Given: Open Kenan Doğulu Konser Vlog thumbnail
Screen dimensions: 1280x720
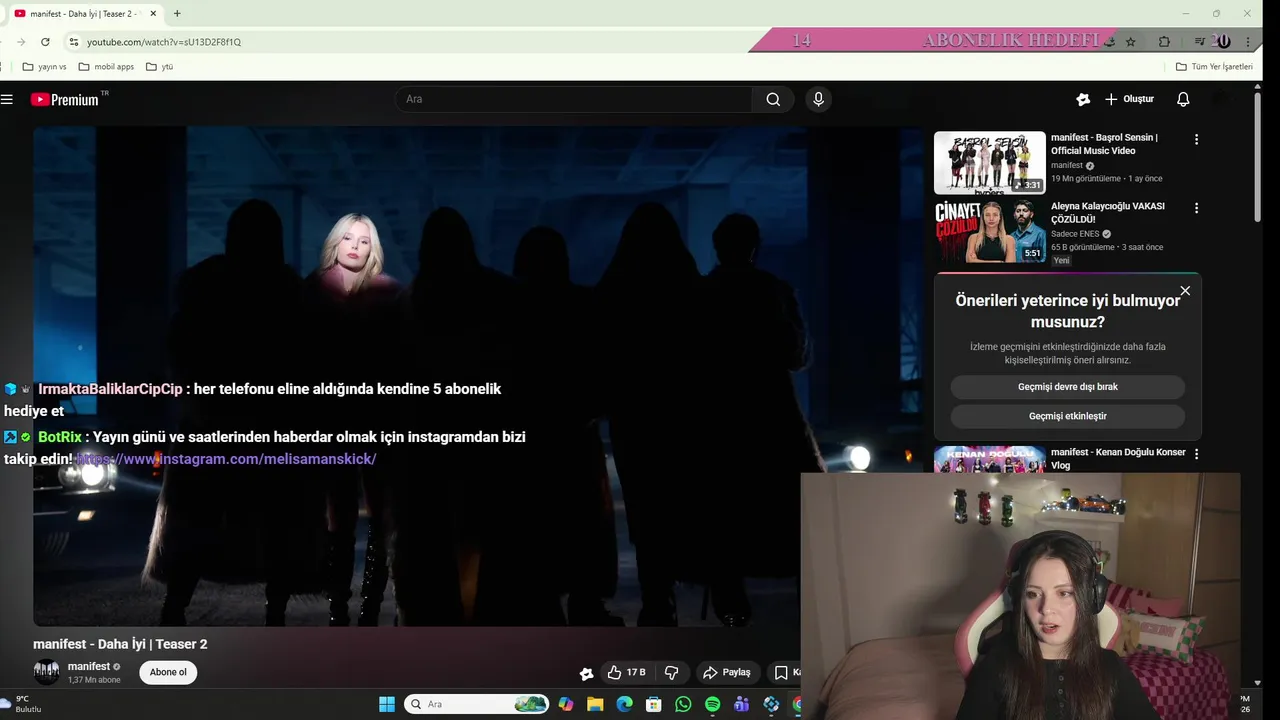Looking at the screenshot, I should 990,459.
